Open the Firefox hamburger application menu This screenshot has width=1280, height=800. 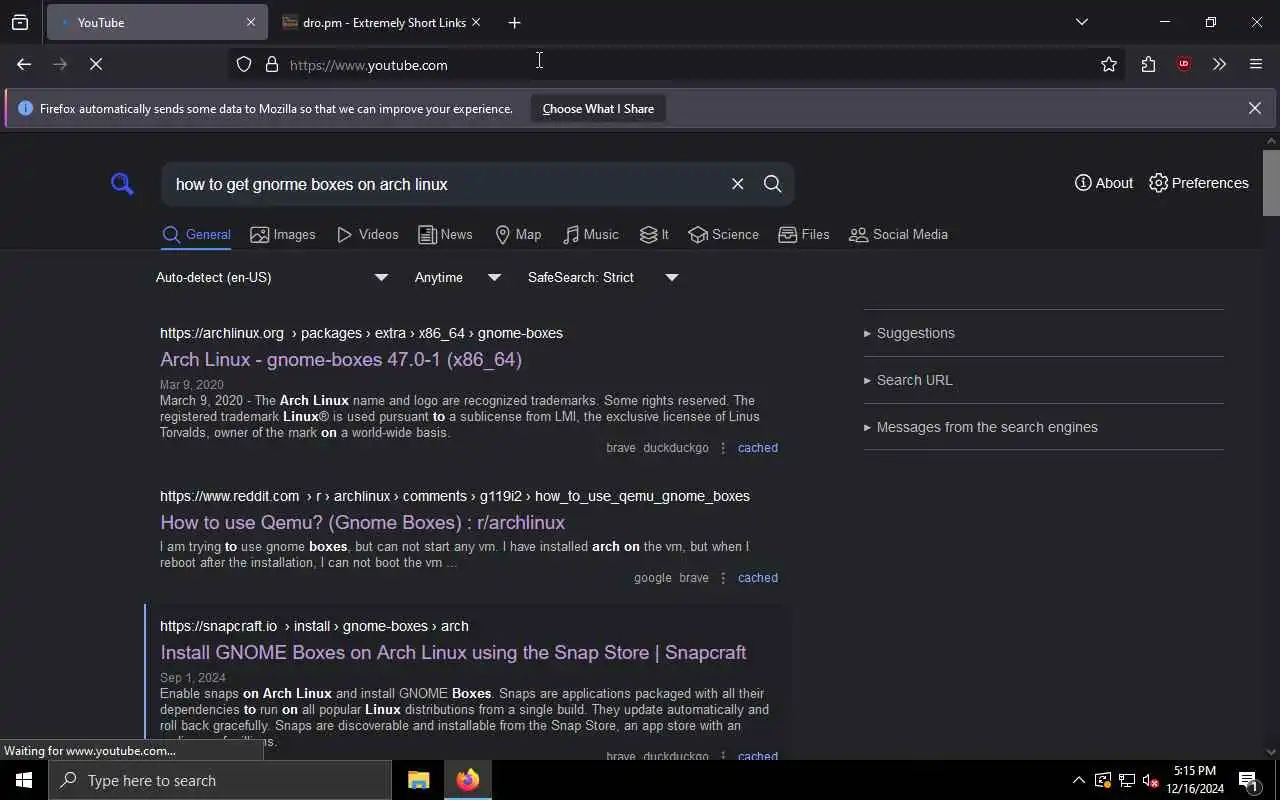click(1256, 64)
